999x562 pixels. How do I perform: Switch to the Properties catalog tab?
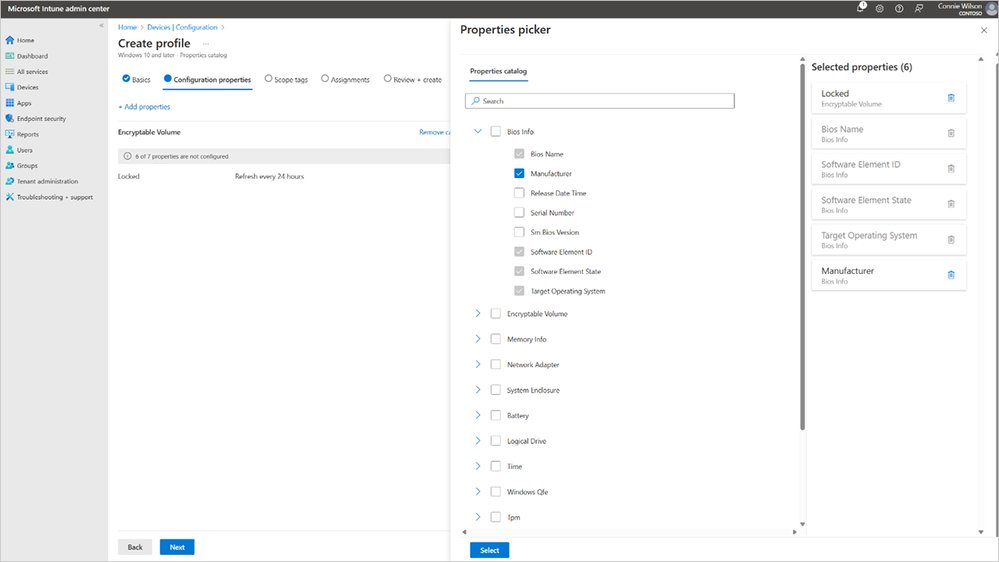[498, 71]
